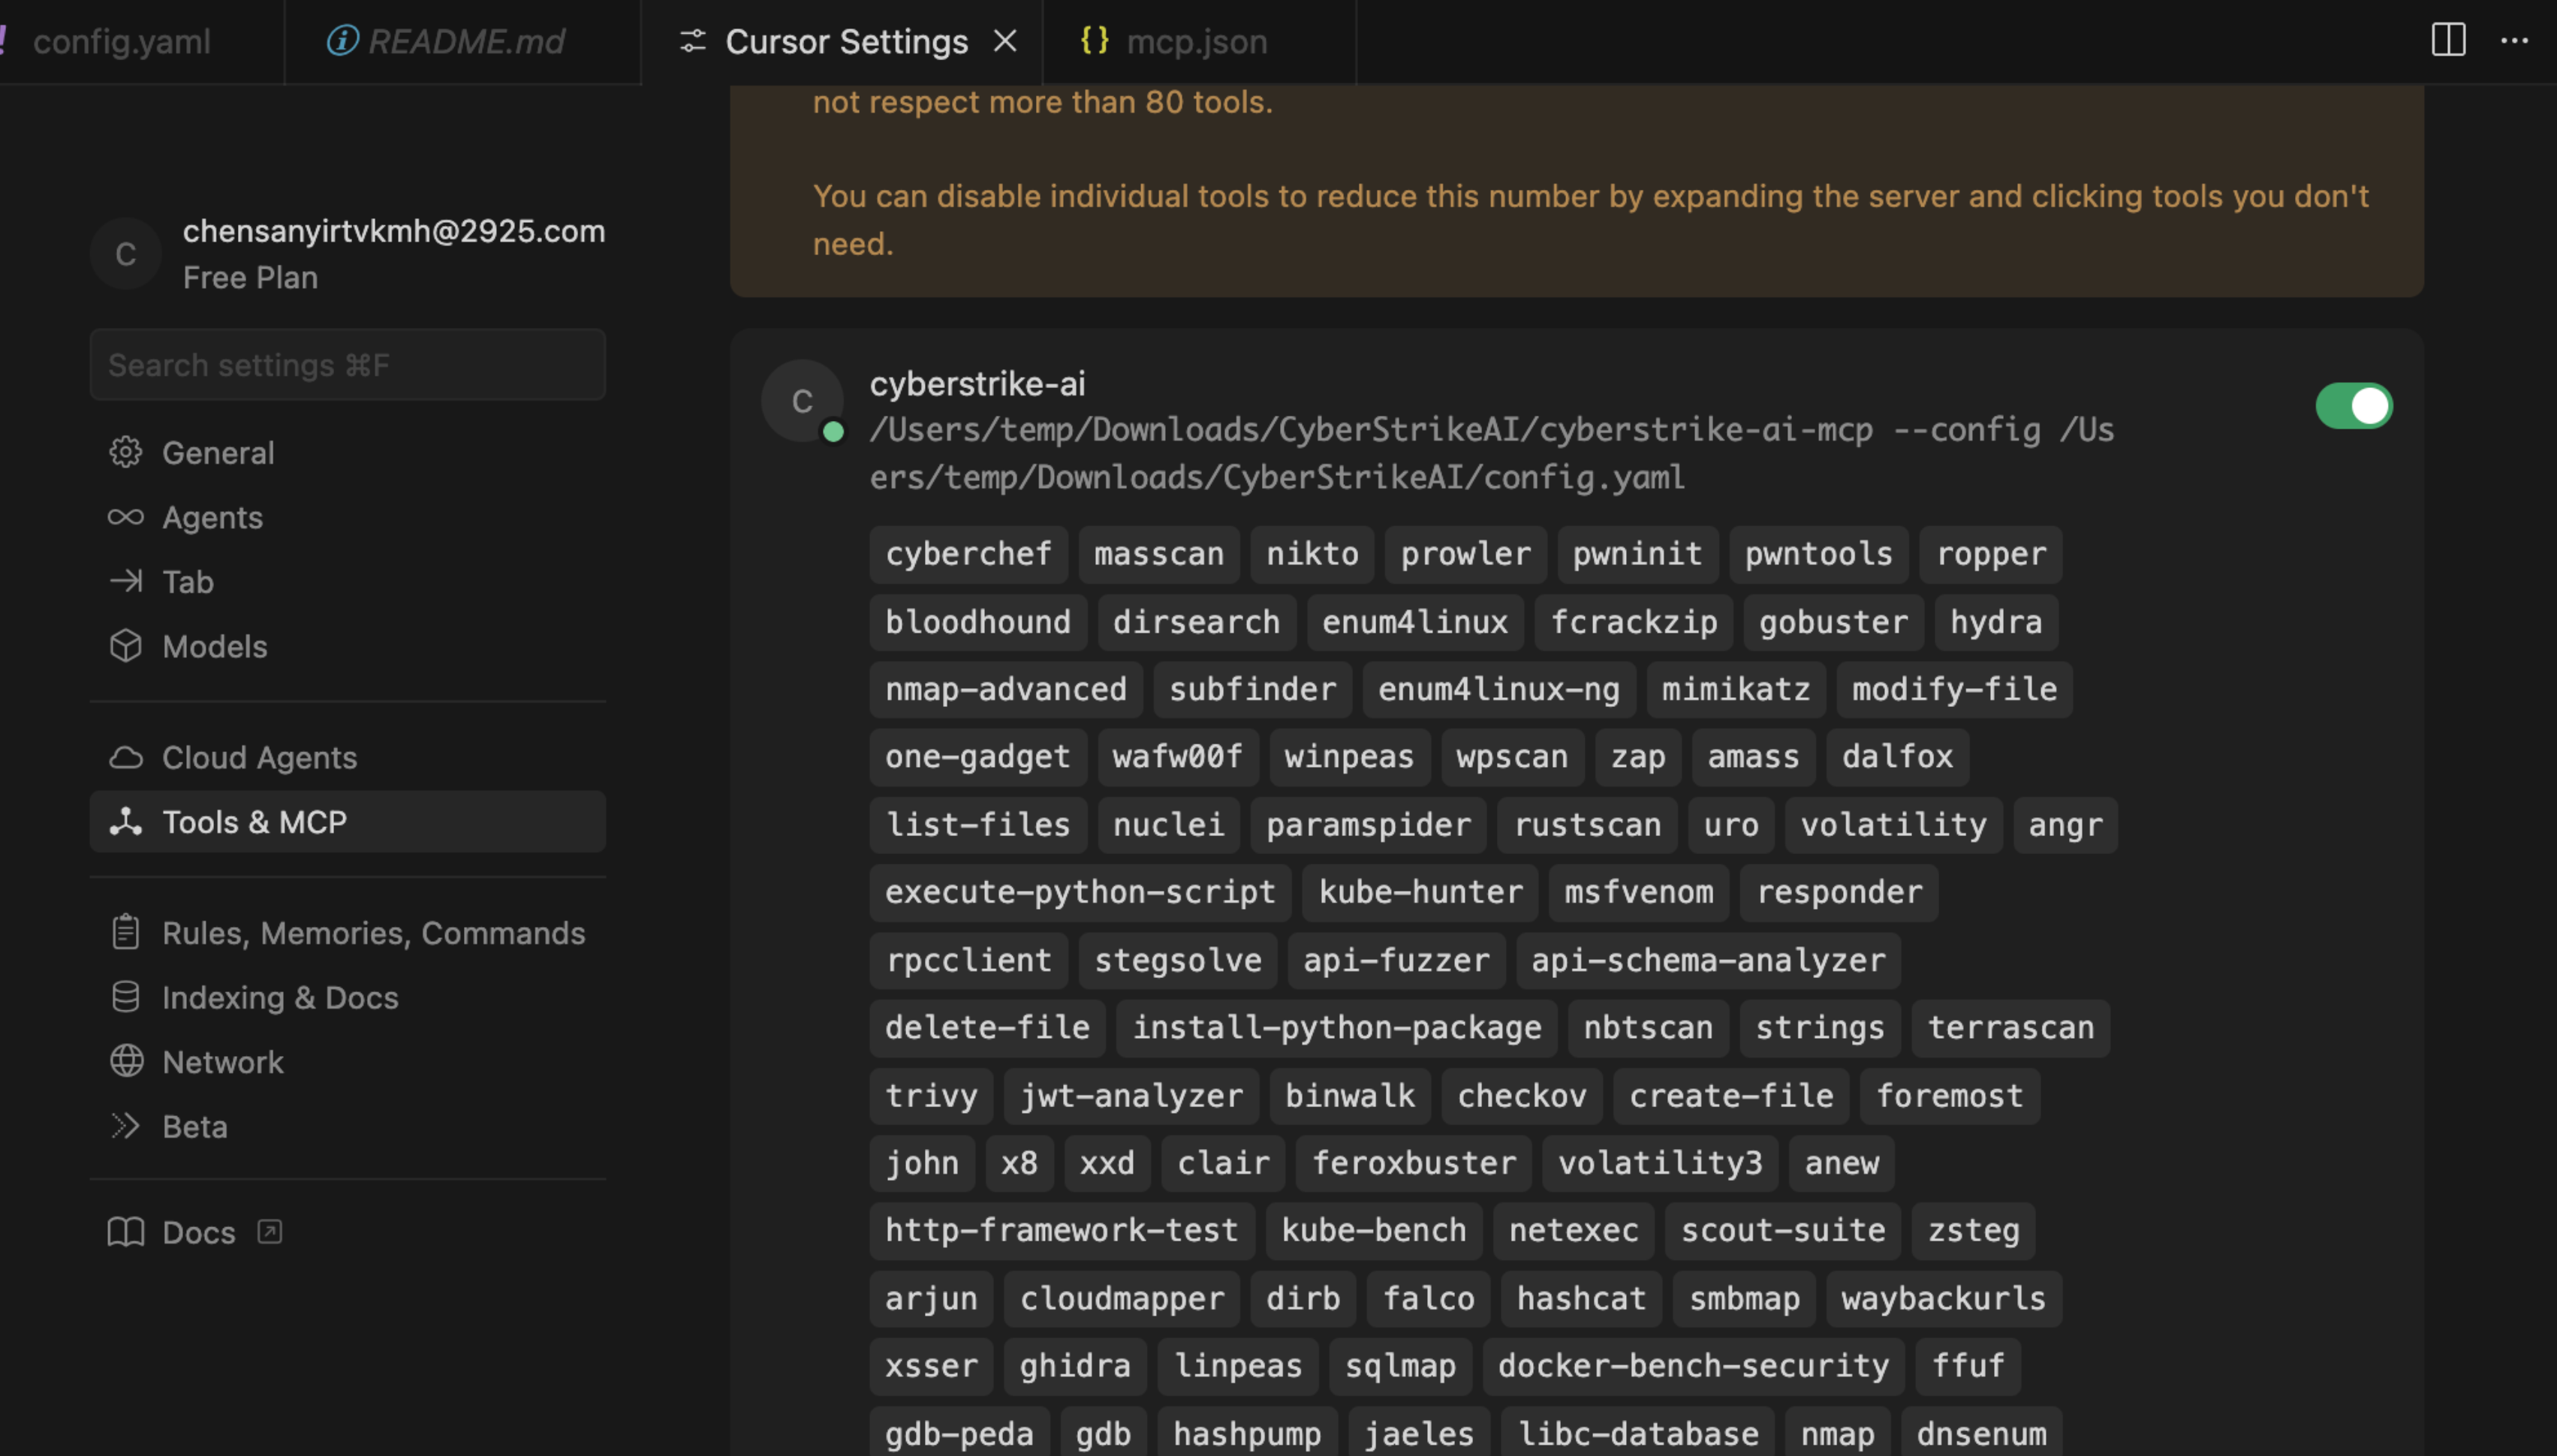Image resolution: width=2557 pixels, height=1456 pixels.
Task: Select the nmap-advanced tool chip
Action: pos(1005,689)
